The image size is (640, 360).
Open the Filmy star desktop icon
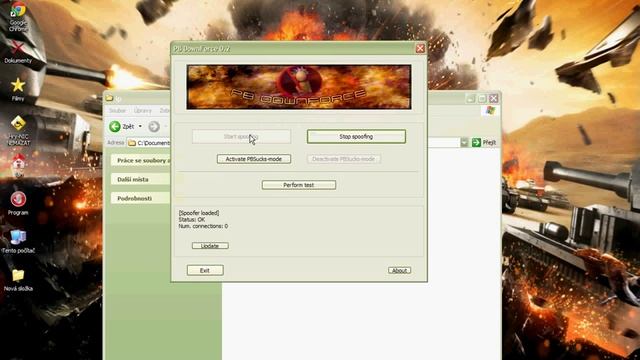18,89
